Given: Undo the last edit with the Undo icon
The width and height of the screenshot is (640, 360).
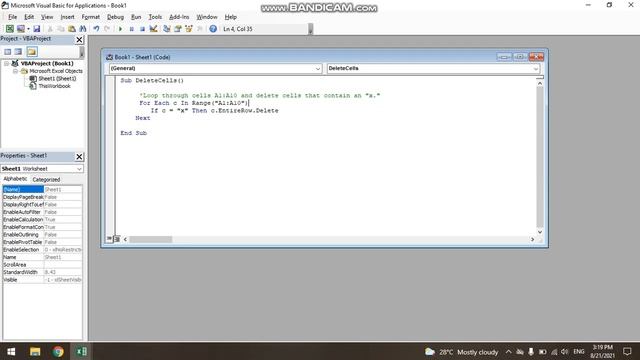Looking at the screenshot, I should pos(96,29).
